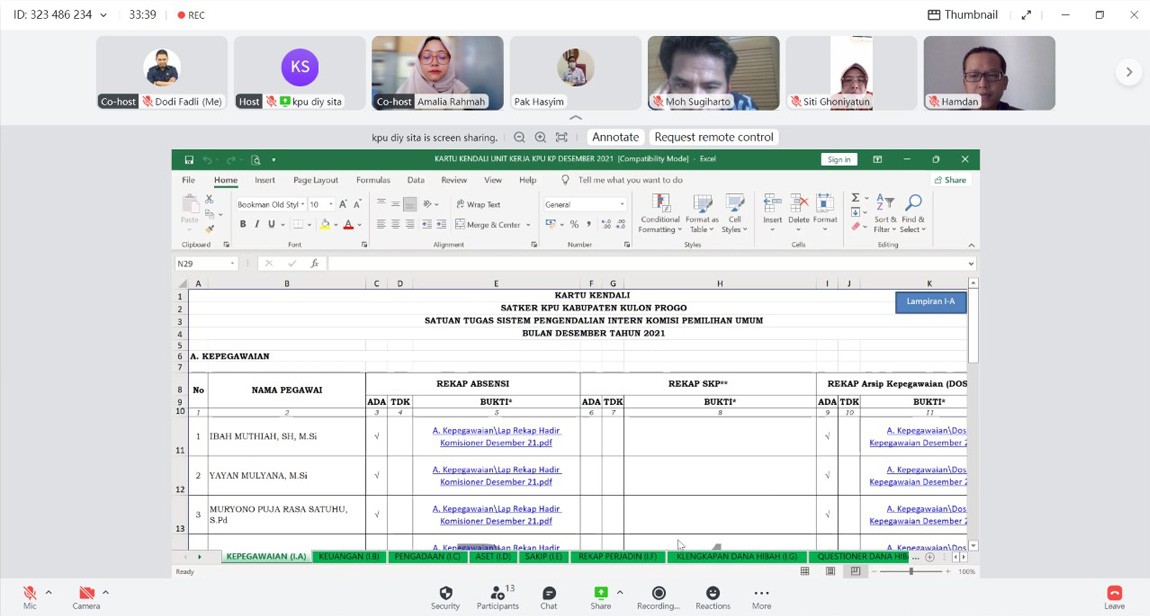Leave the meeting
The height and width of the screenshot is (616, 1150).
tap(1114, 596)
